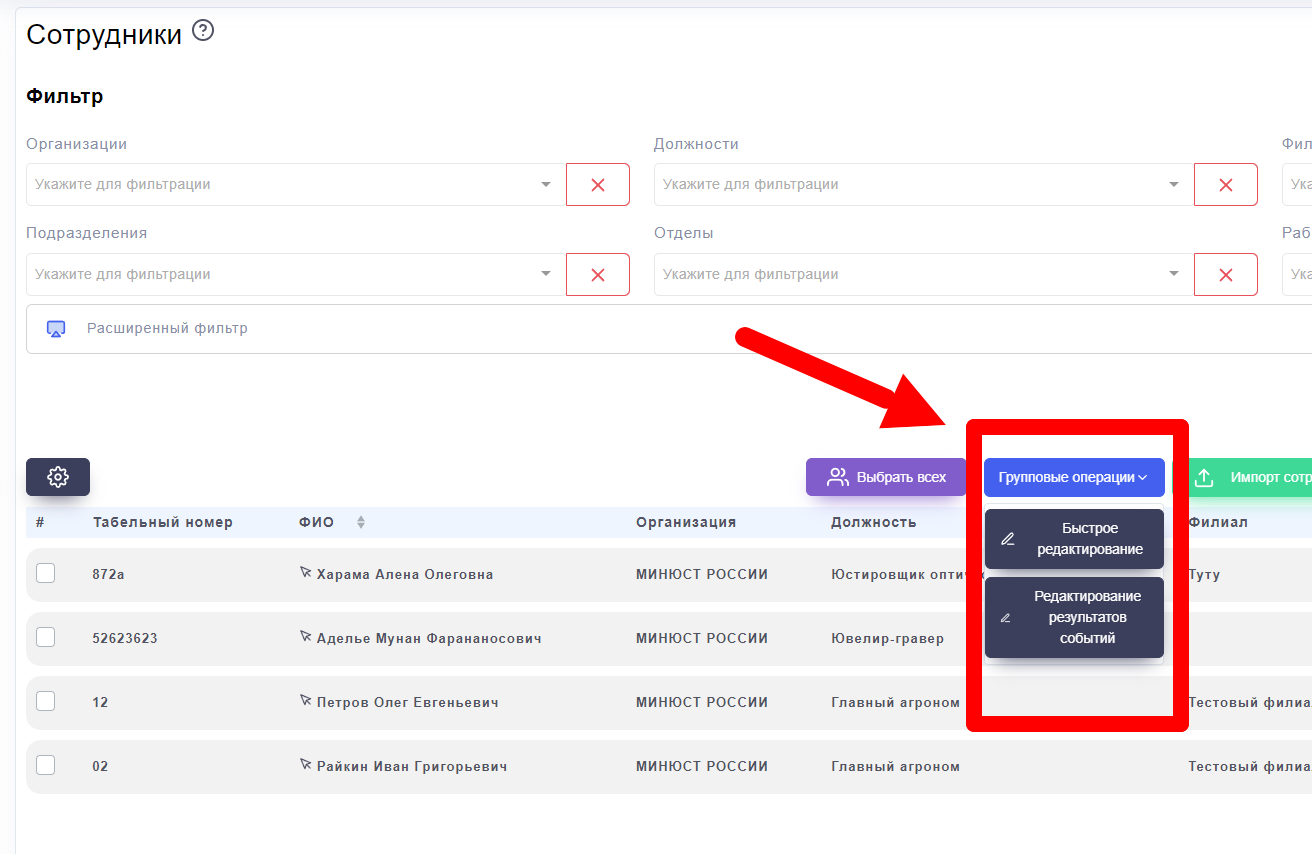1312x854 pixels.
Task: Tick the checkbox for employee 872a
Action: 45,574
